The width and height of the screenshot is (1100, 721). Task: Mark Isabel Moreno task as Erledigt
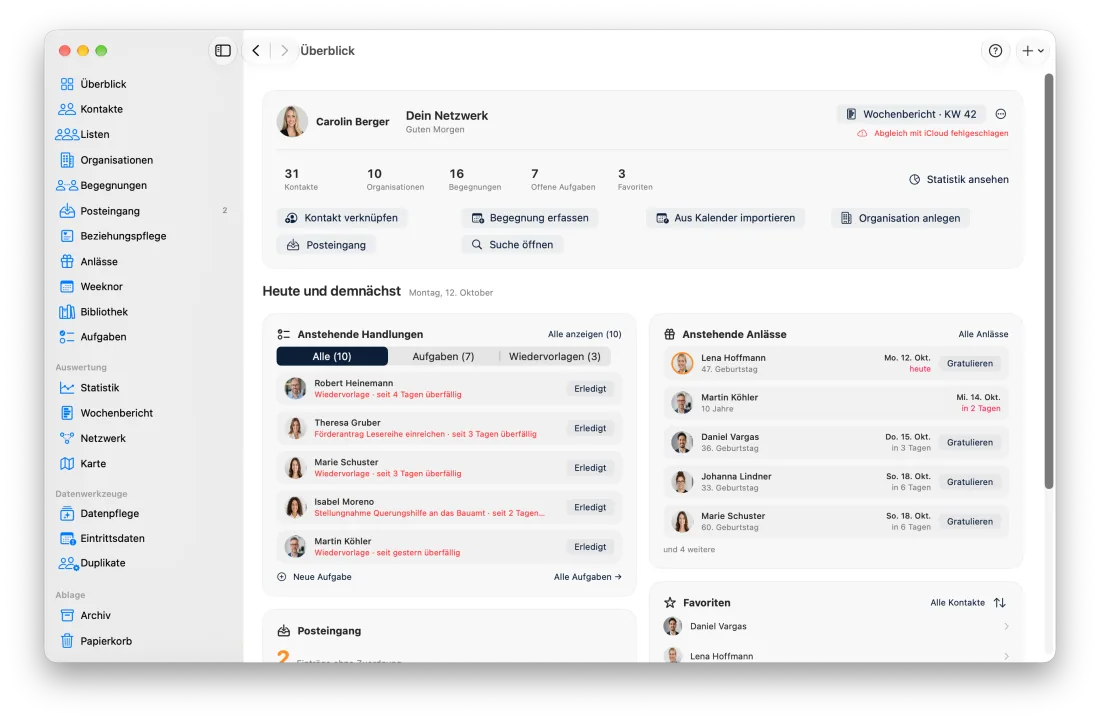pos(590,507)
